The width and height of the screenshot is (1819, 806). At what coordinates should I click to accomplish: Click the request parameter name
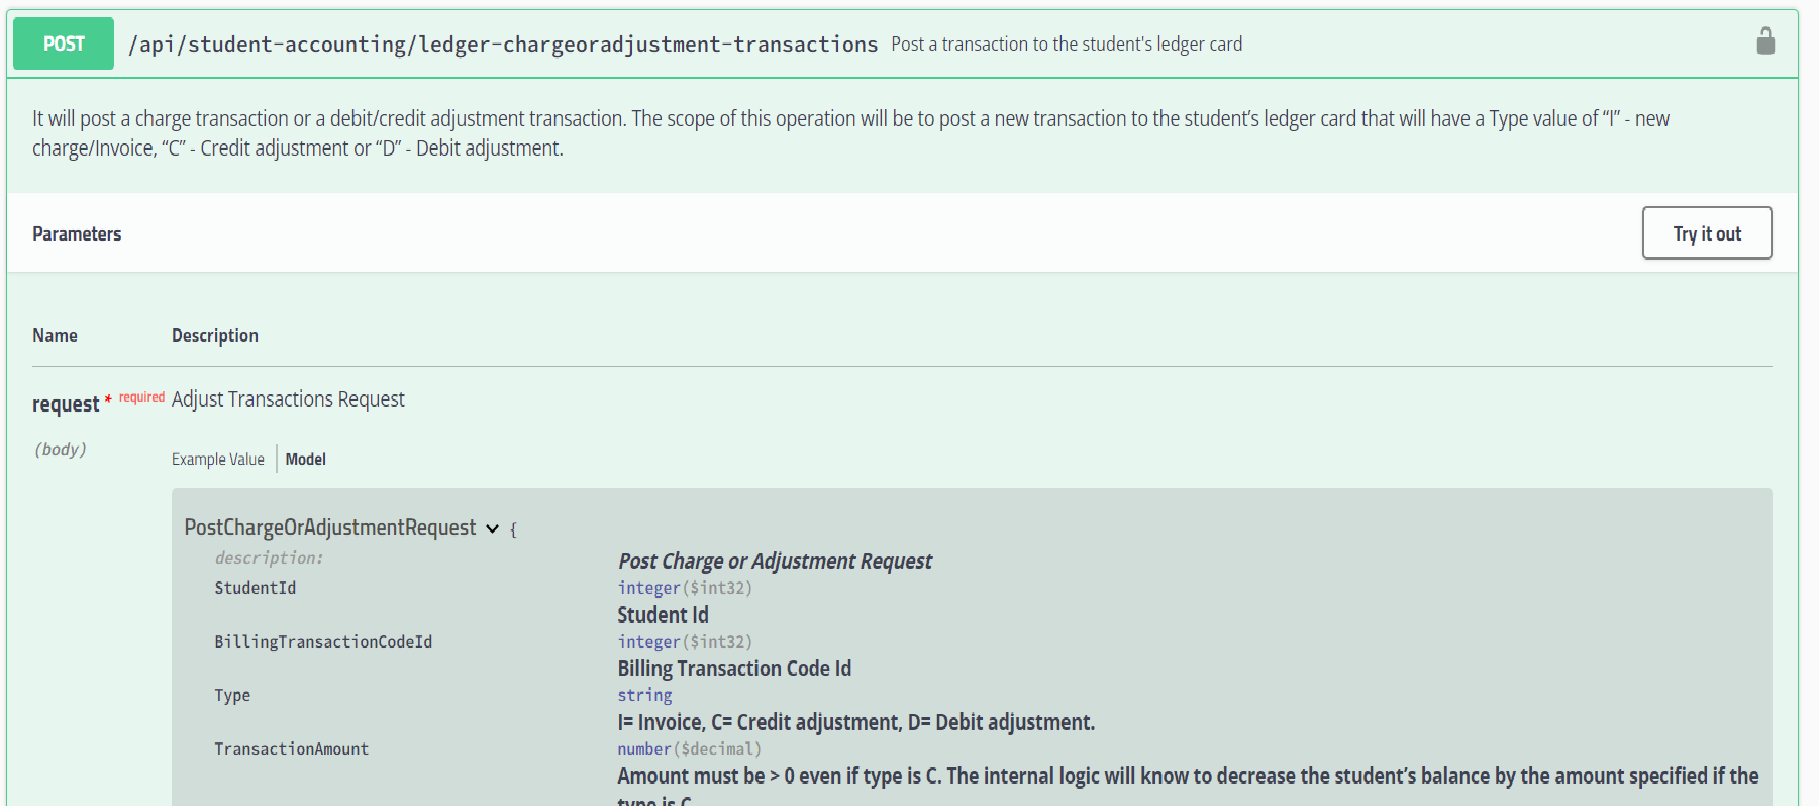(x=65, y=404)
